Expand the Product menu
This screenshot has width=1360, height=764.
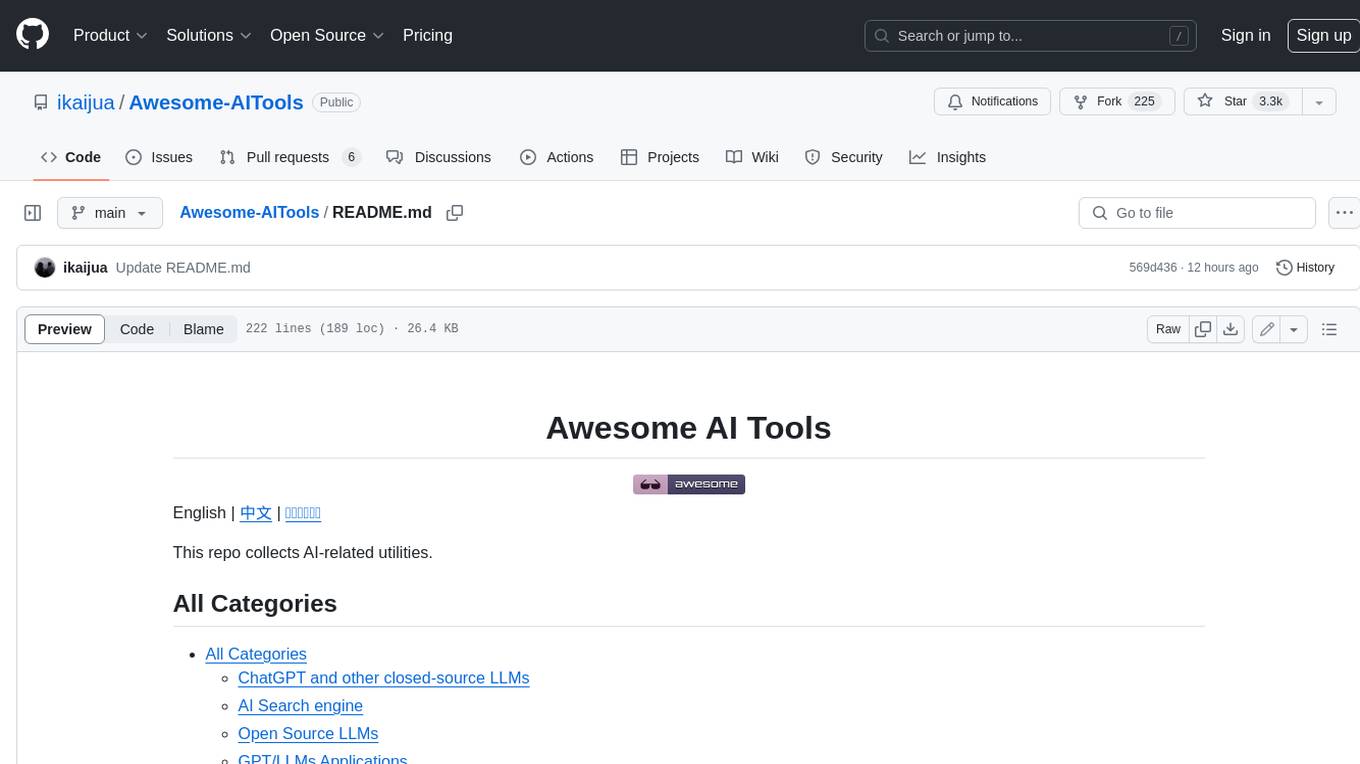point(110,35)
